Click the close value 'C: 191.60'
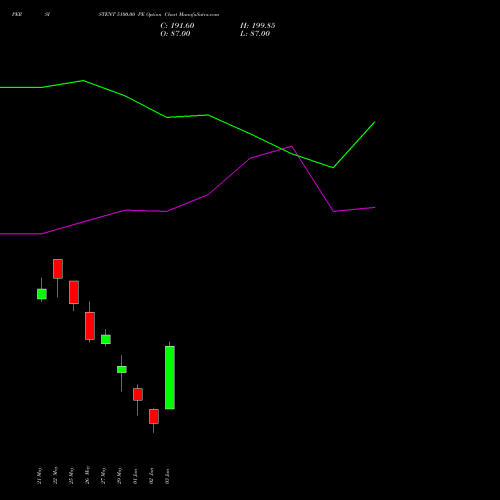500x500 pixels. coord(177,26)
